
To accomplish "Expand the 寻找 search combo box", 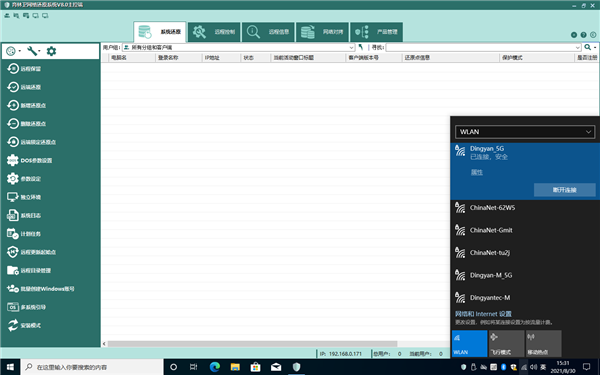I will [577, 47].
